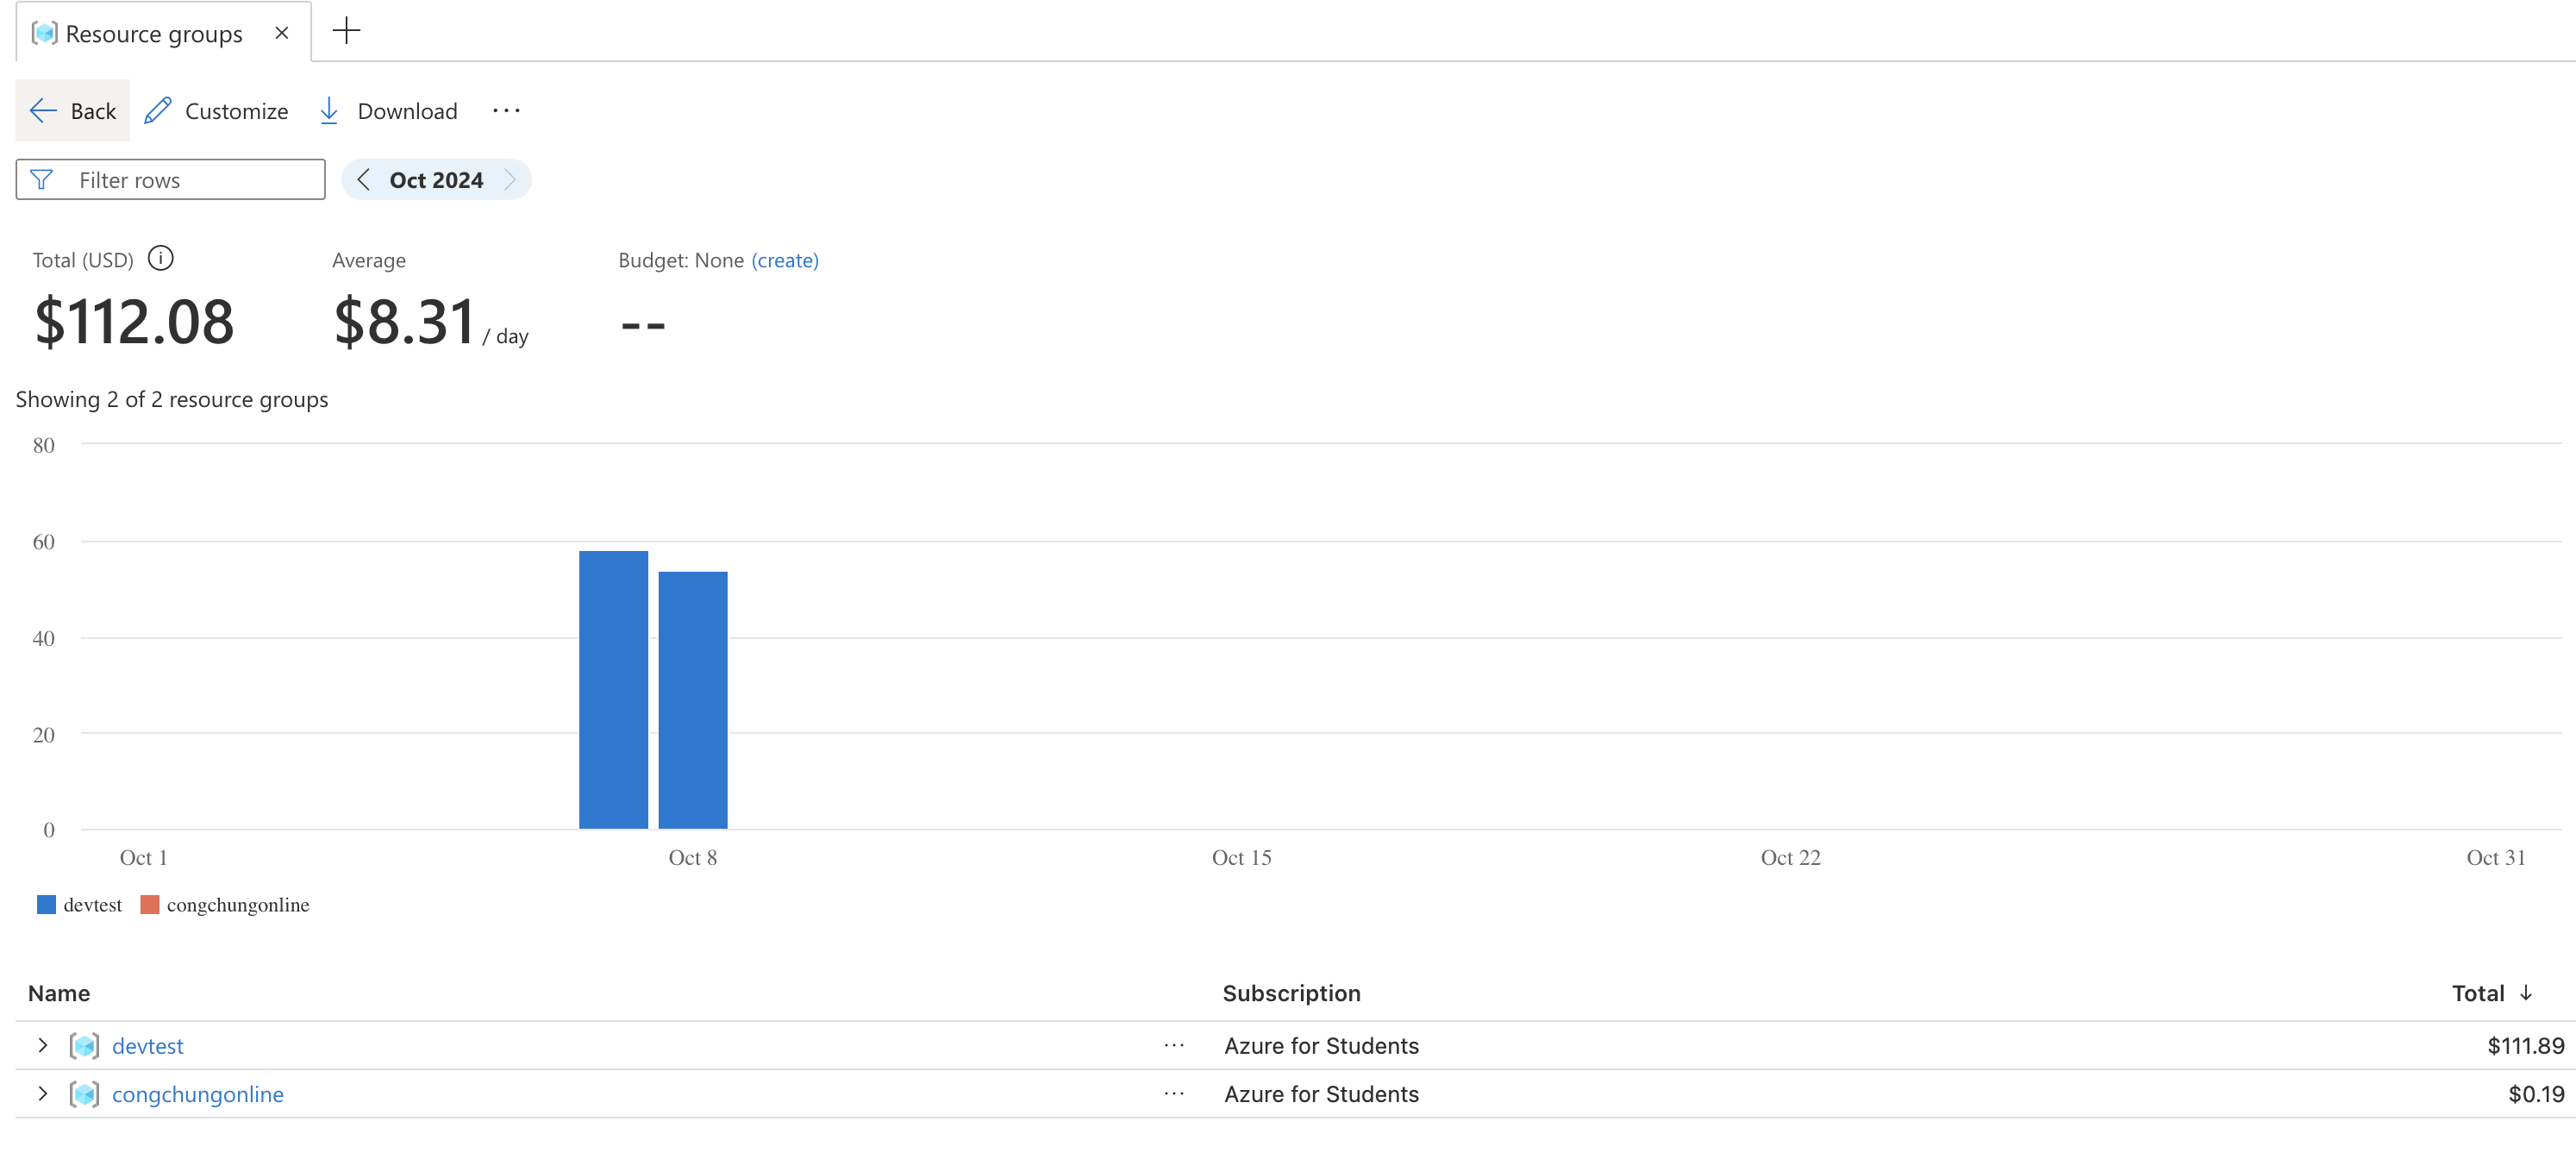Open the devtest resource group link

tap(148, 1046)
